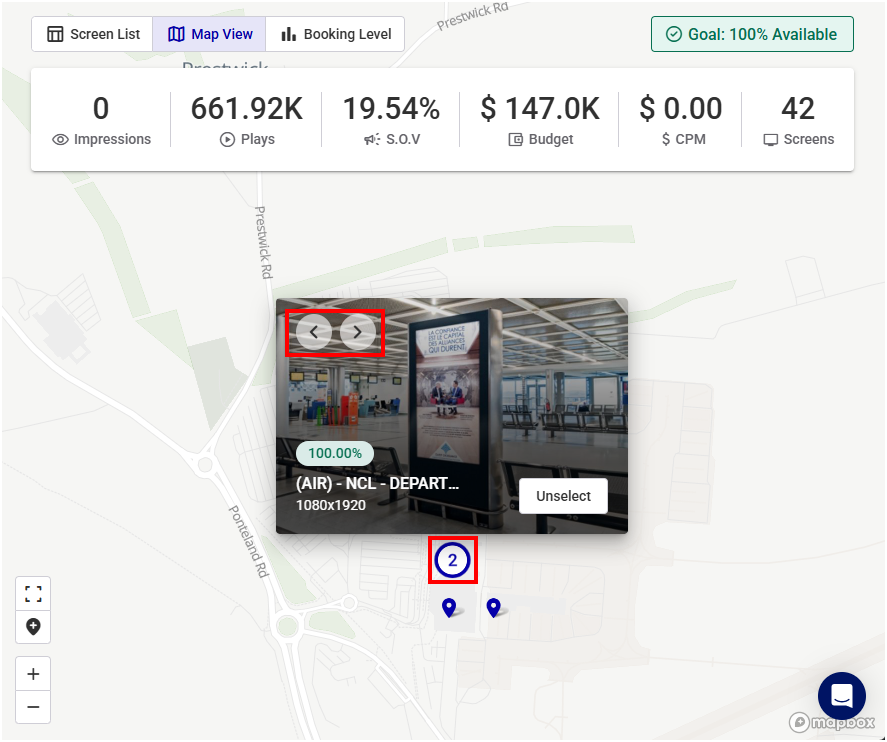Click the add location pin button

tap(33, 626)
